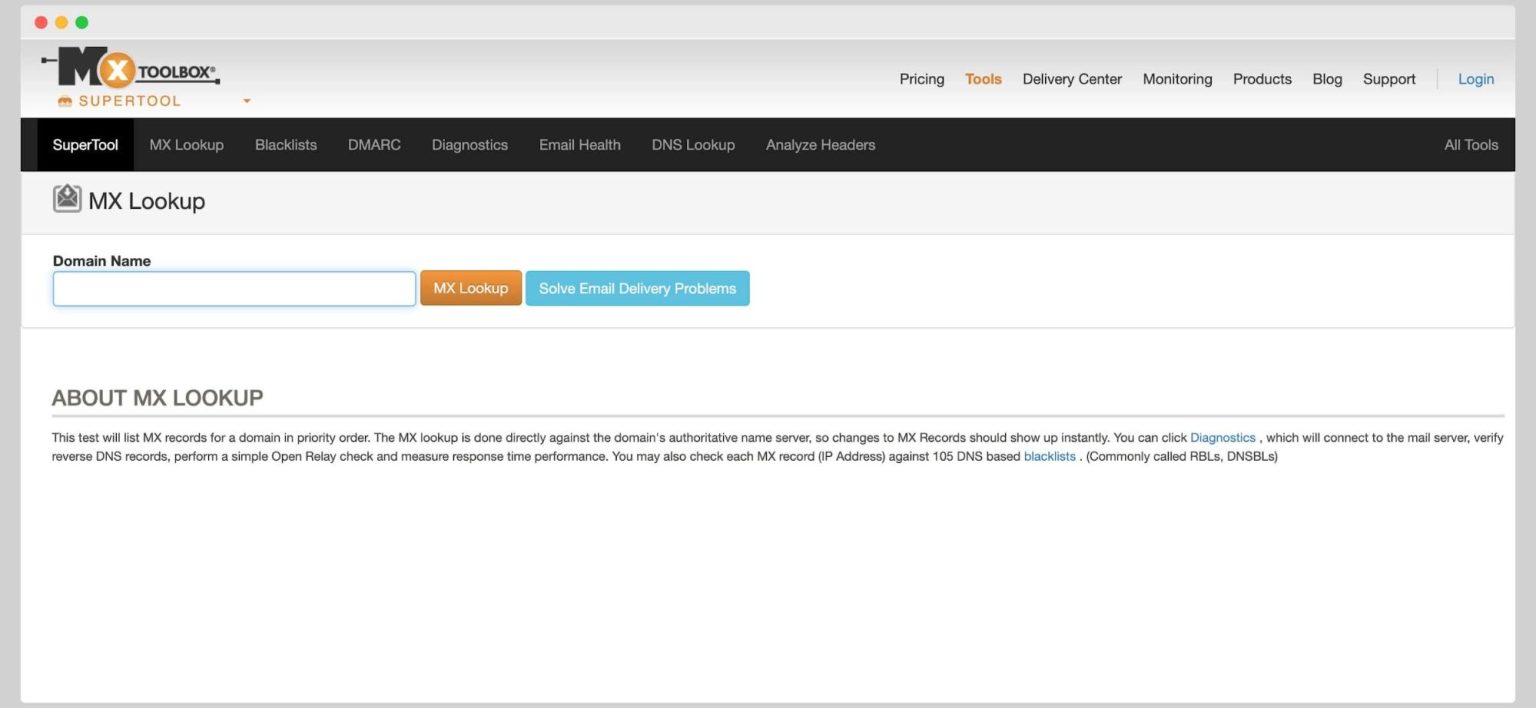Select Pricing in the top navigation

coord(920,79)
